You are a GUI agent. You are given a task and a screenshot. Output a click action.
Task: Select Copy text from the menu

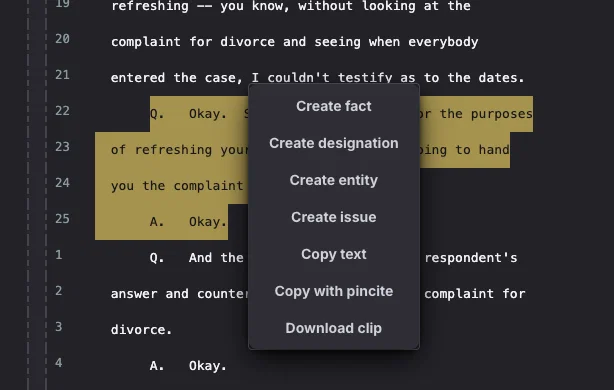coord(334,254)
